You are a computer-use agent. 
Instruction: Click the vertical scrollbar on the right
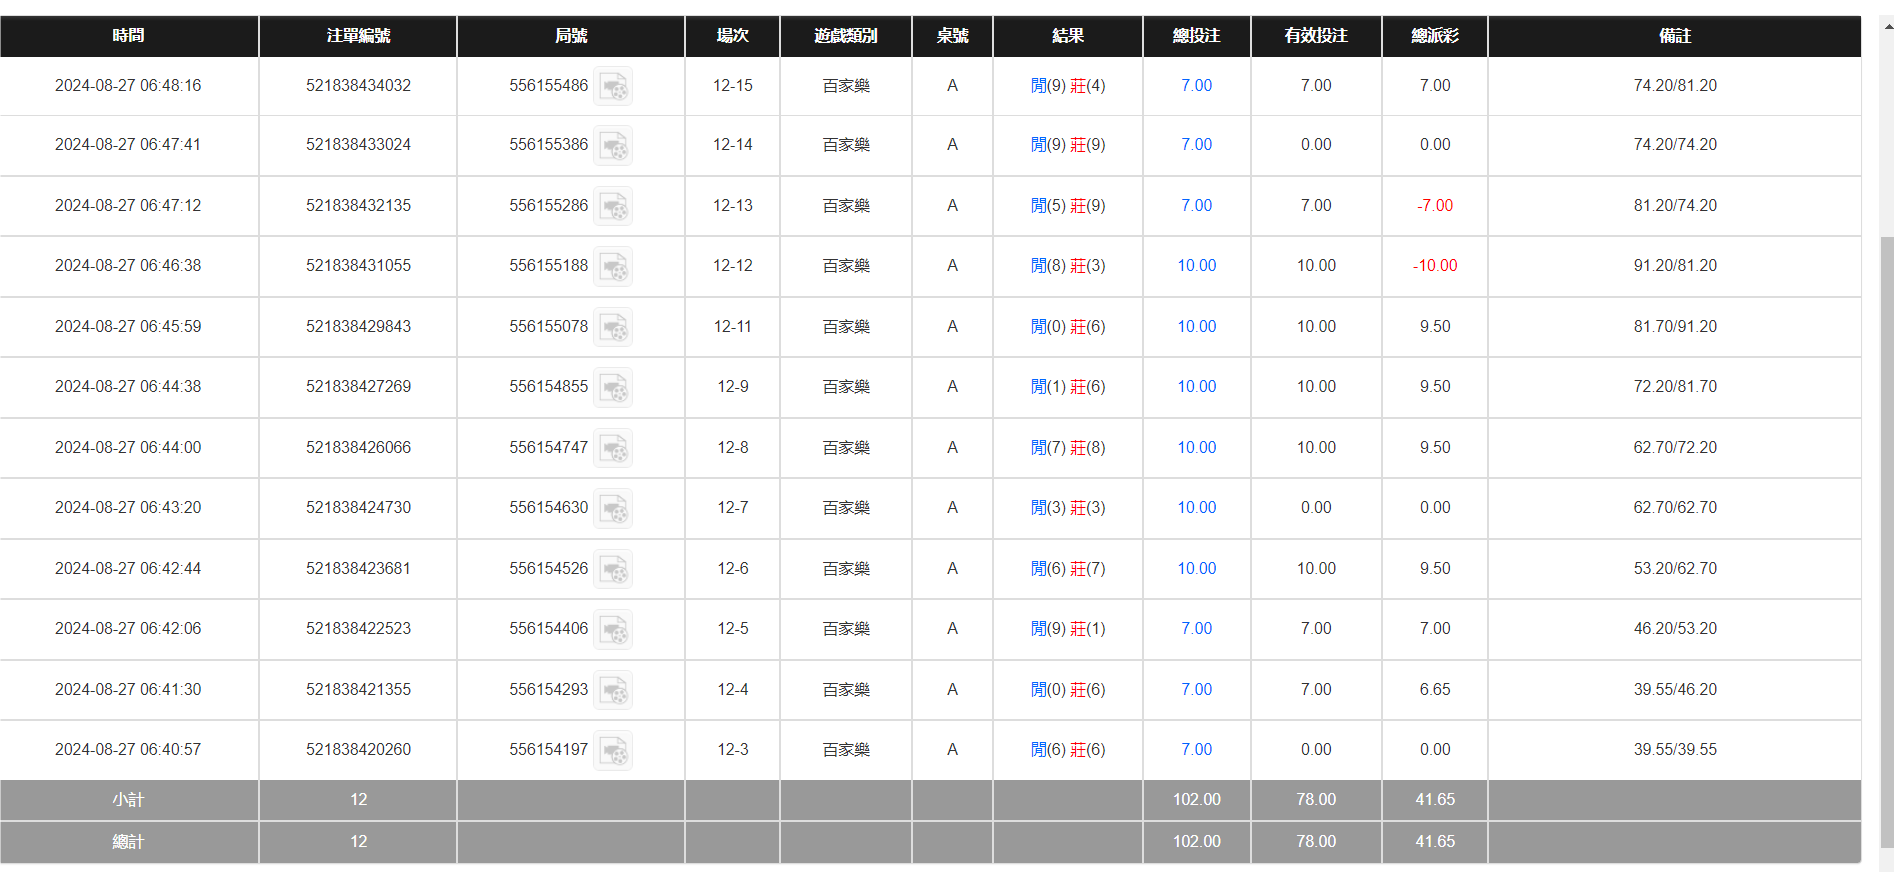(x=1886, y=500)
